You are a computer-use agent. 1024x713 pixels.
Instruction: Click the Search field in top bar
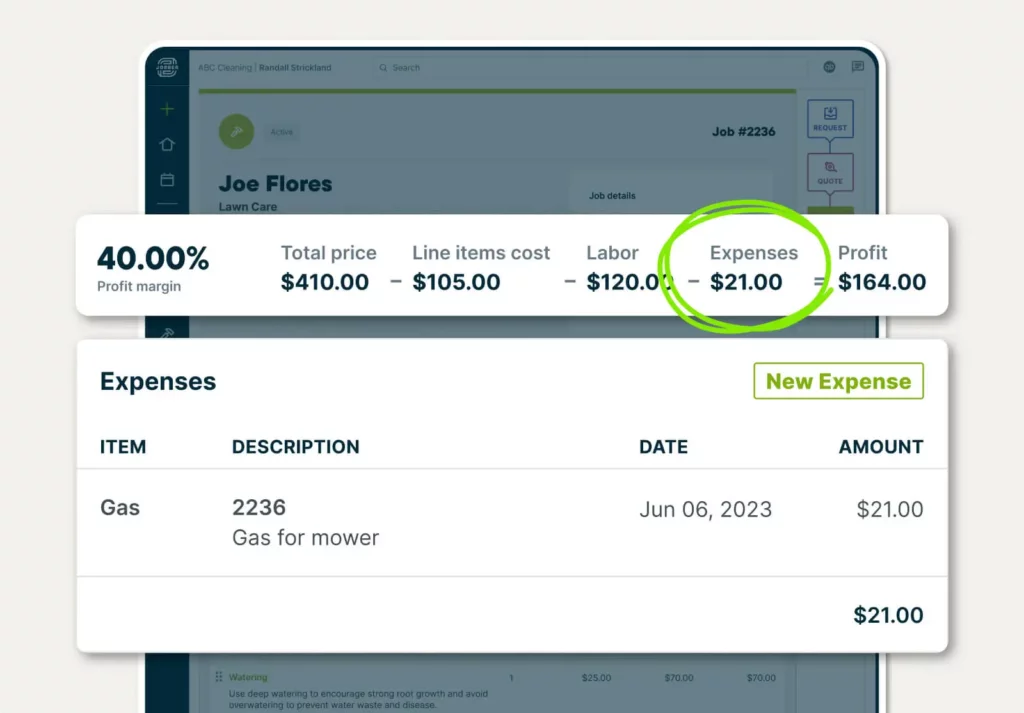(x=406, y=68)
